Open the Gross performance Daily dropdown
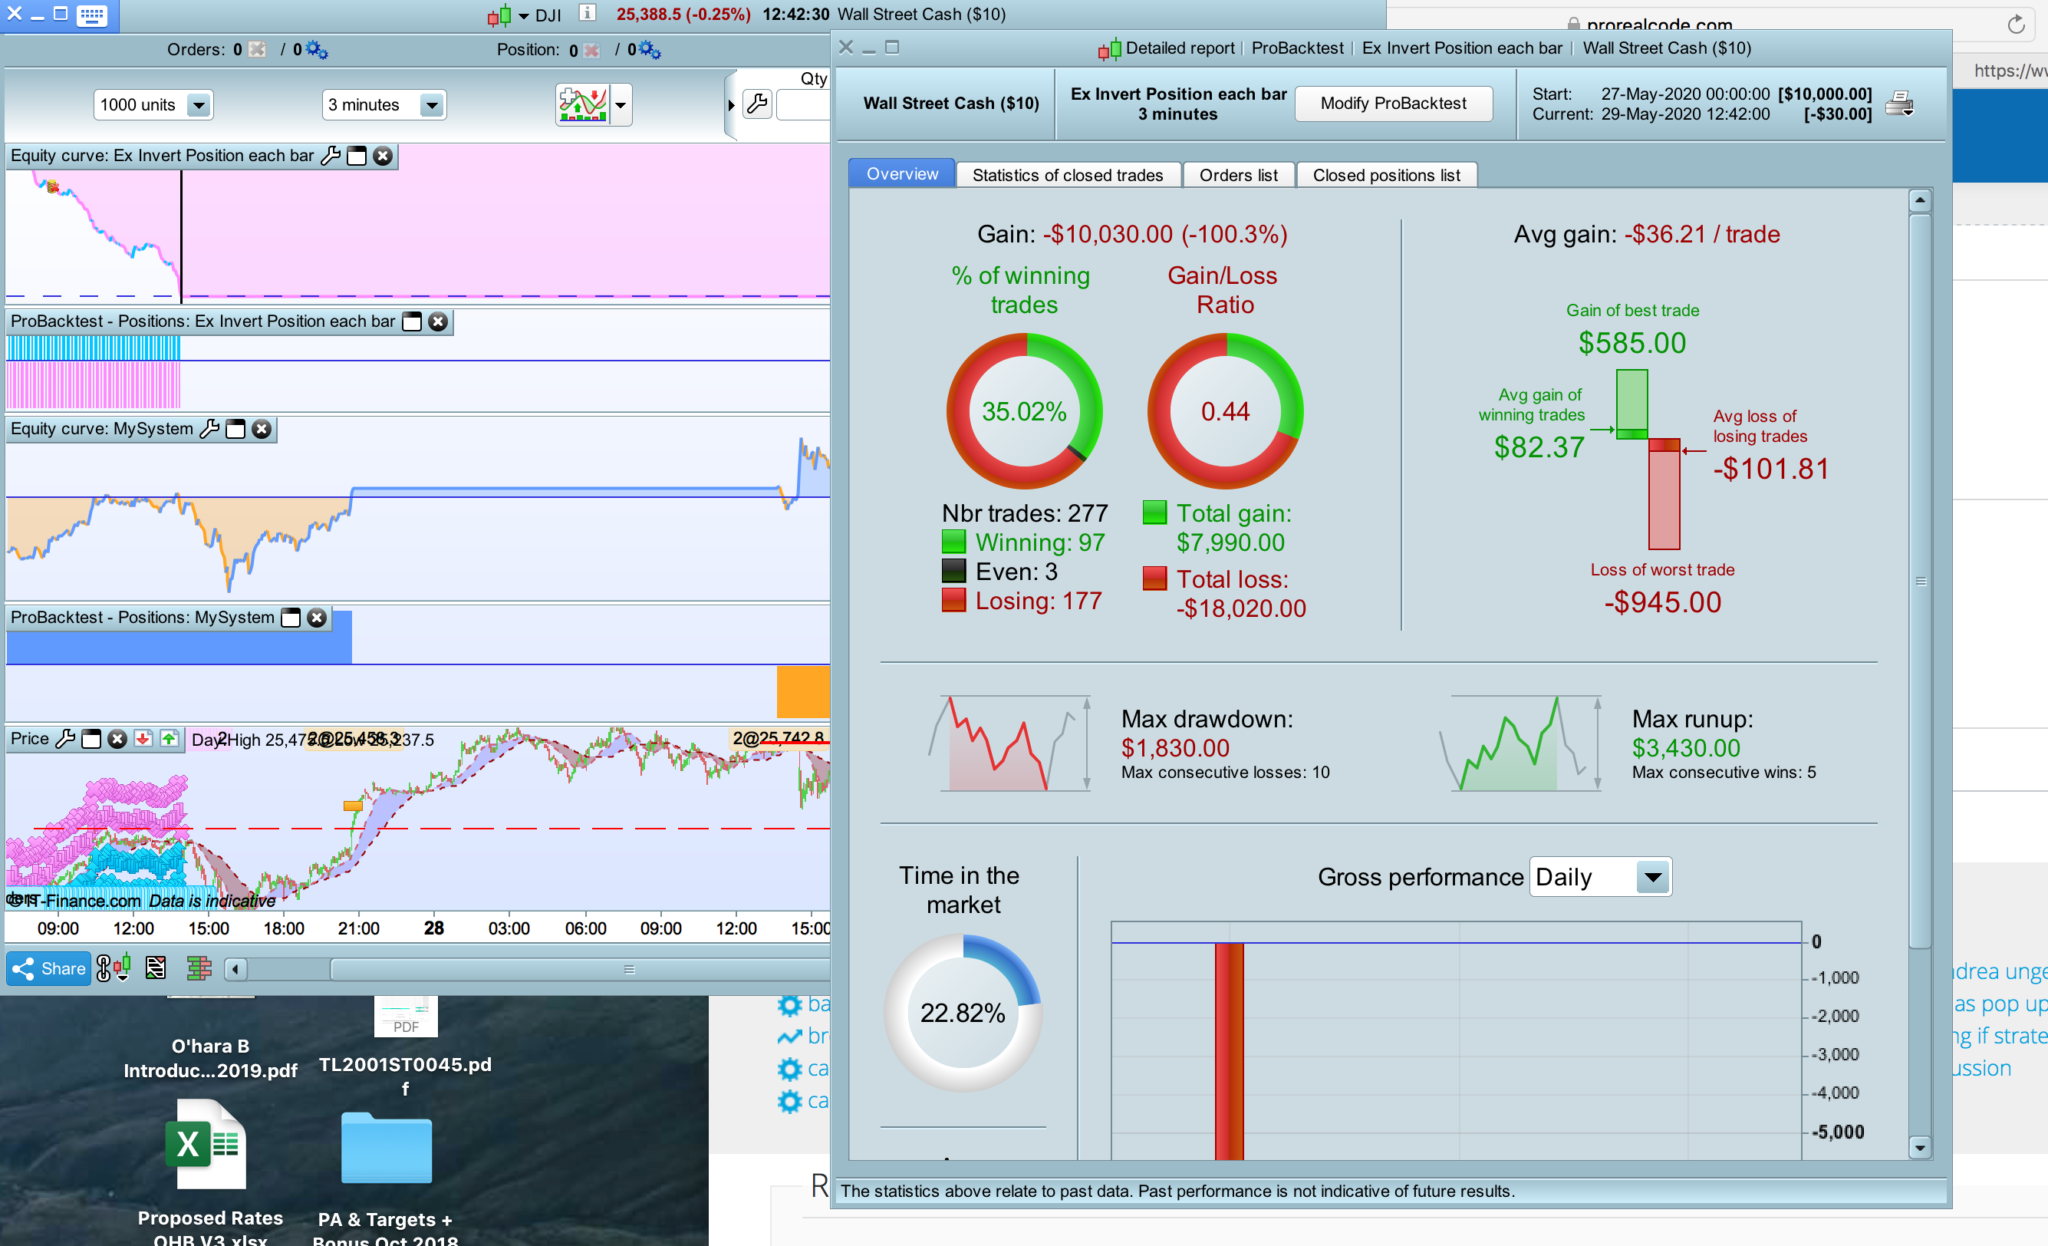2048x1246 pixels. click(1652, 877)
